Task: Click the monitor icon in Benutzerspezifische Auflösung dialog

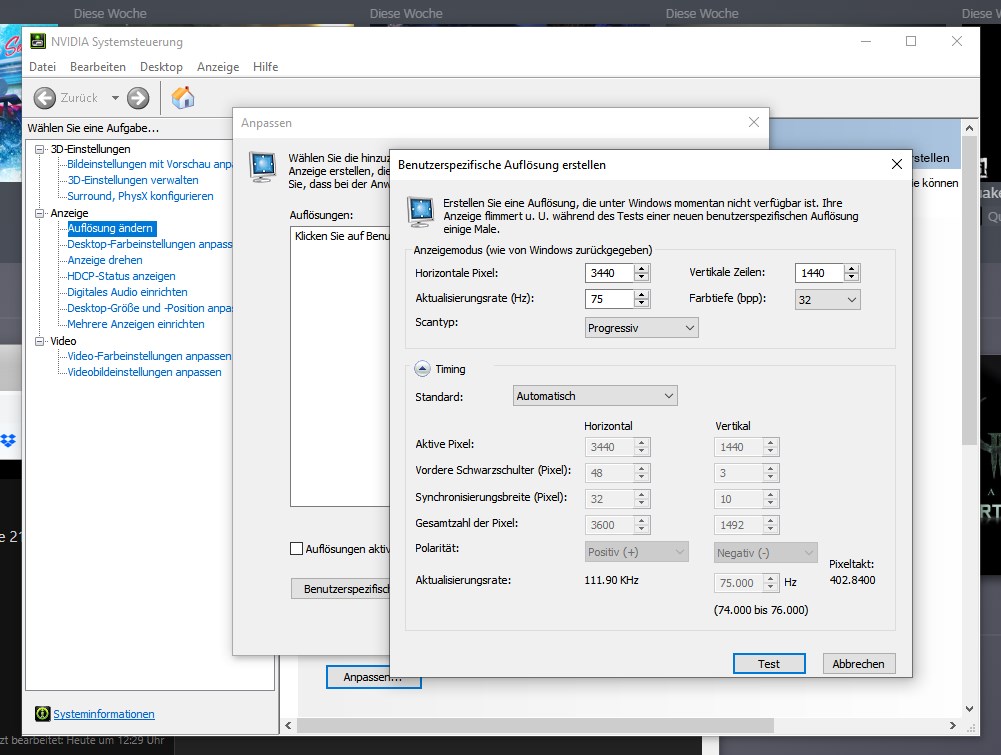Action: 421,213
